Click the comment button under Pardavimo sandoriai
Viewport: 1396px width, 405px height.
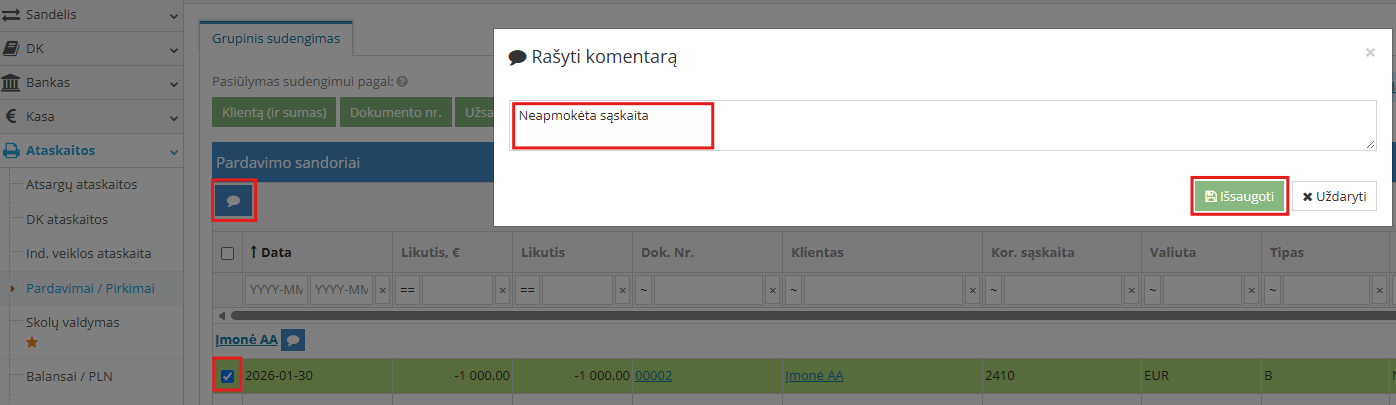[x=234, y=200]
